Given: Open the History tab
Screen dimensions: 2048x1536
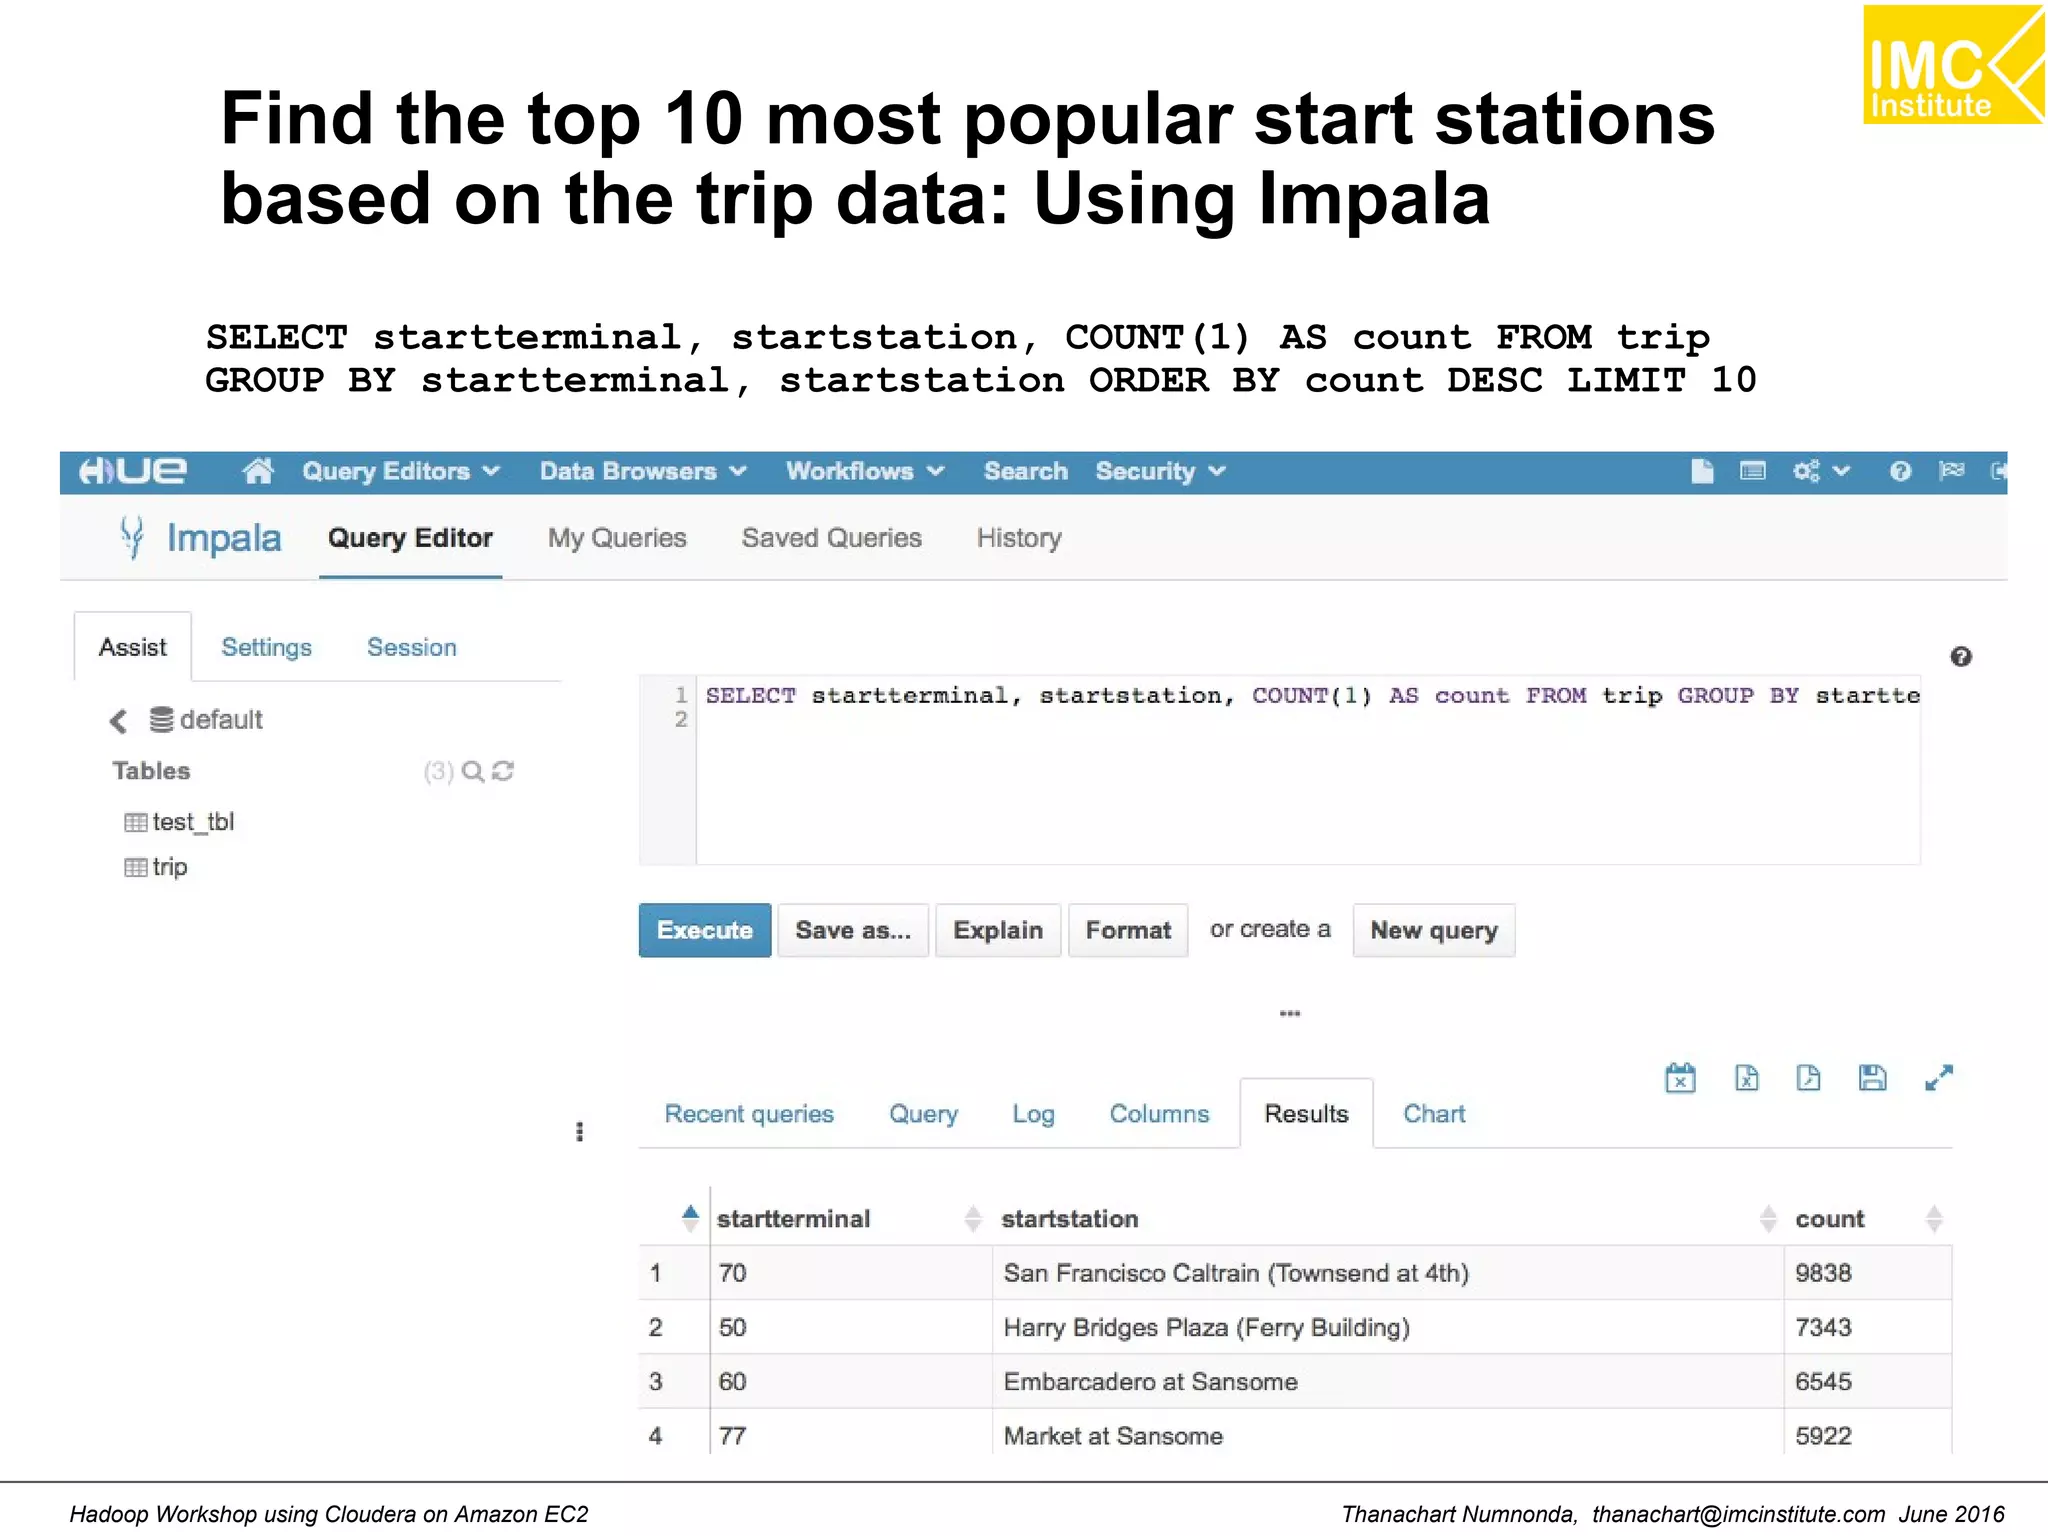Looking at the screenshot, I should (1019, 538).
